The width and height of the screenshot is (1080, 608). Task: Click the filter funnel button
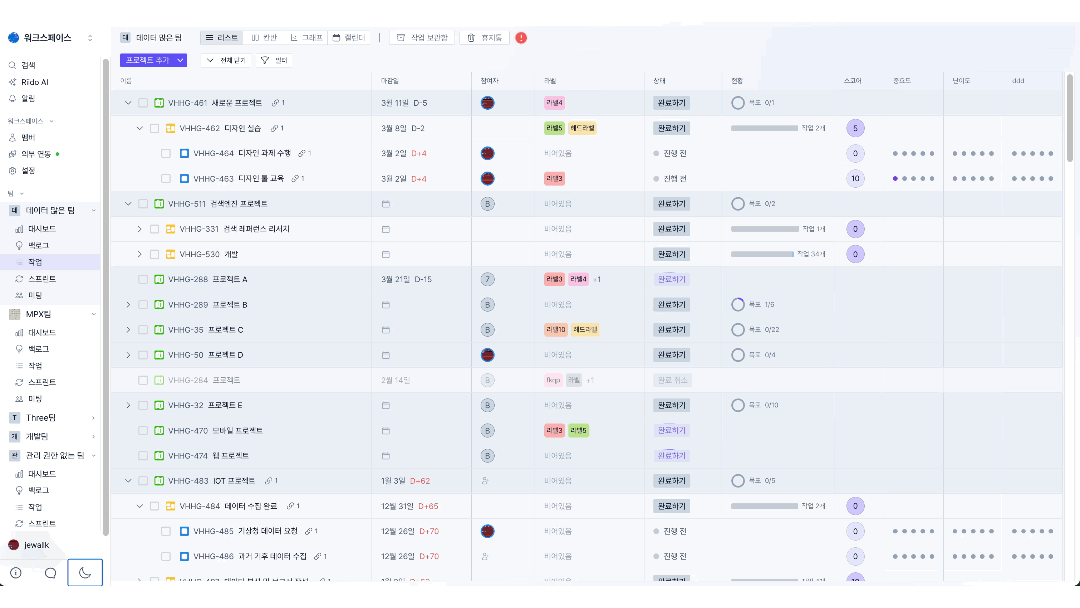(x=274, y=60)
